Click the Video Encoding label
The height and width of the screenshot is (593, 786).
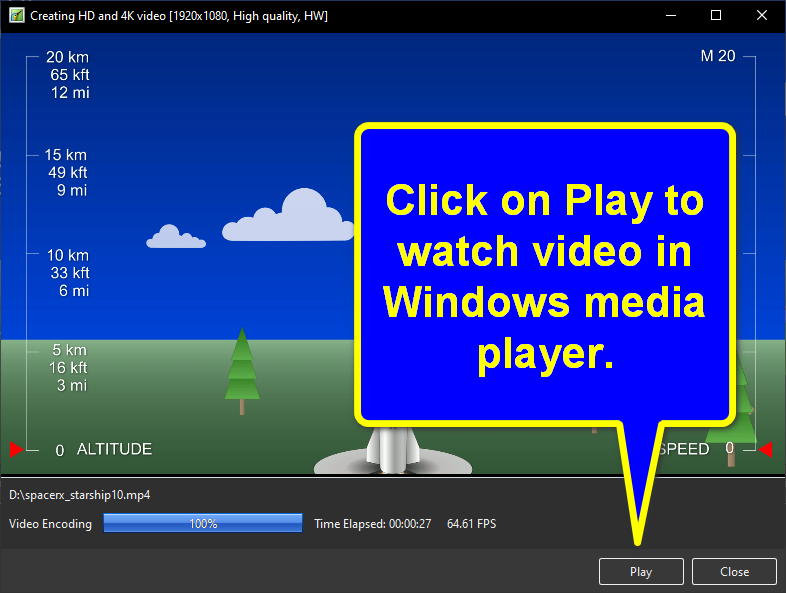click(51, 524)
